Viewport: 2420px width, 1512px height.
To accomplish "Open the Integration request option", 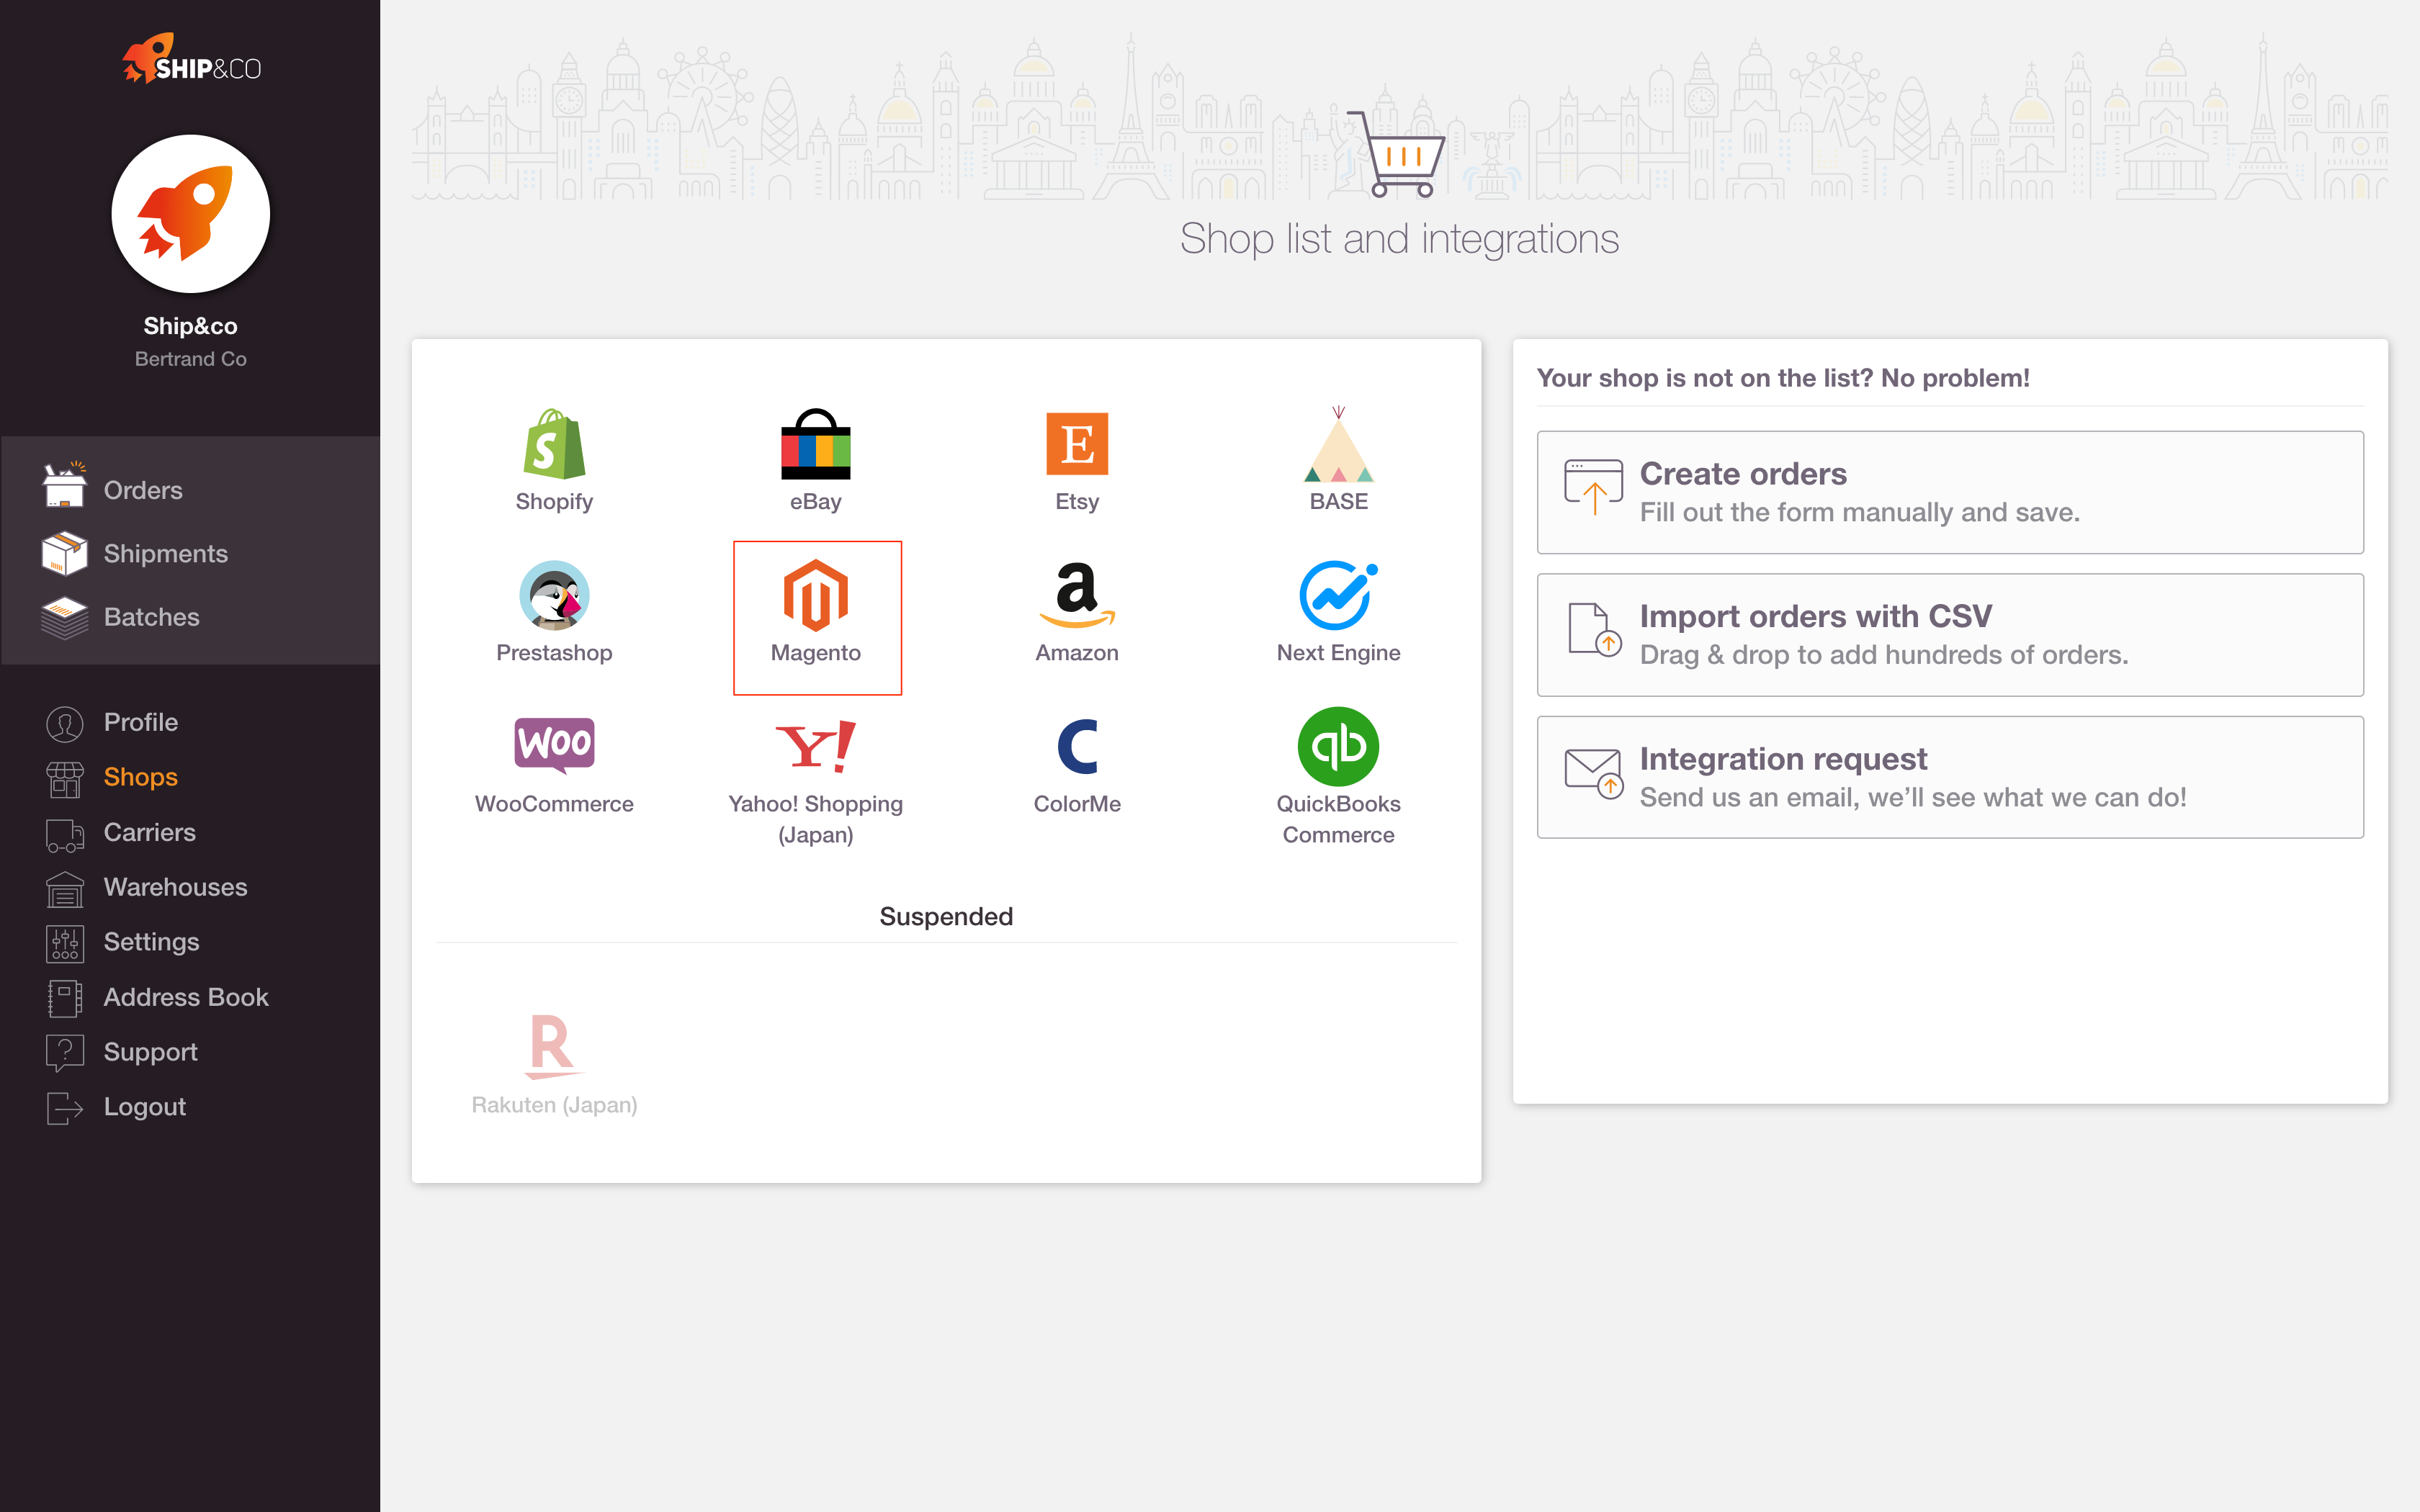I will tap(1950, 777).
